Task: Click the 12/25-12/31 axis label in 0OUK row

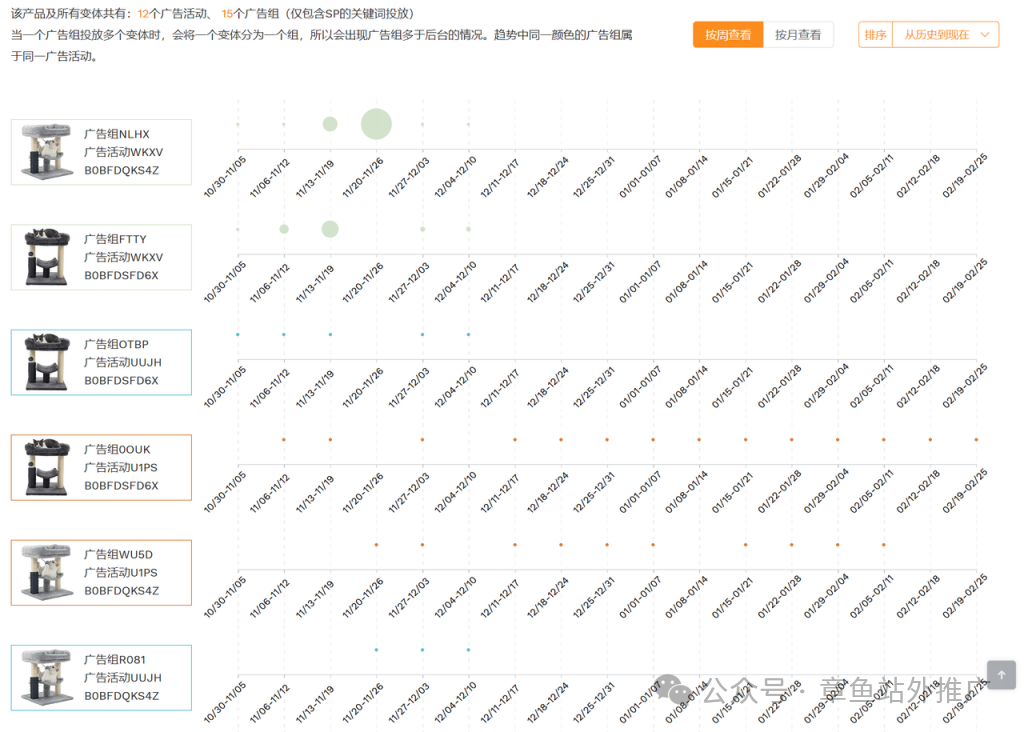Action: pos(594,492)
